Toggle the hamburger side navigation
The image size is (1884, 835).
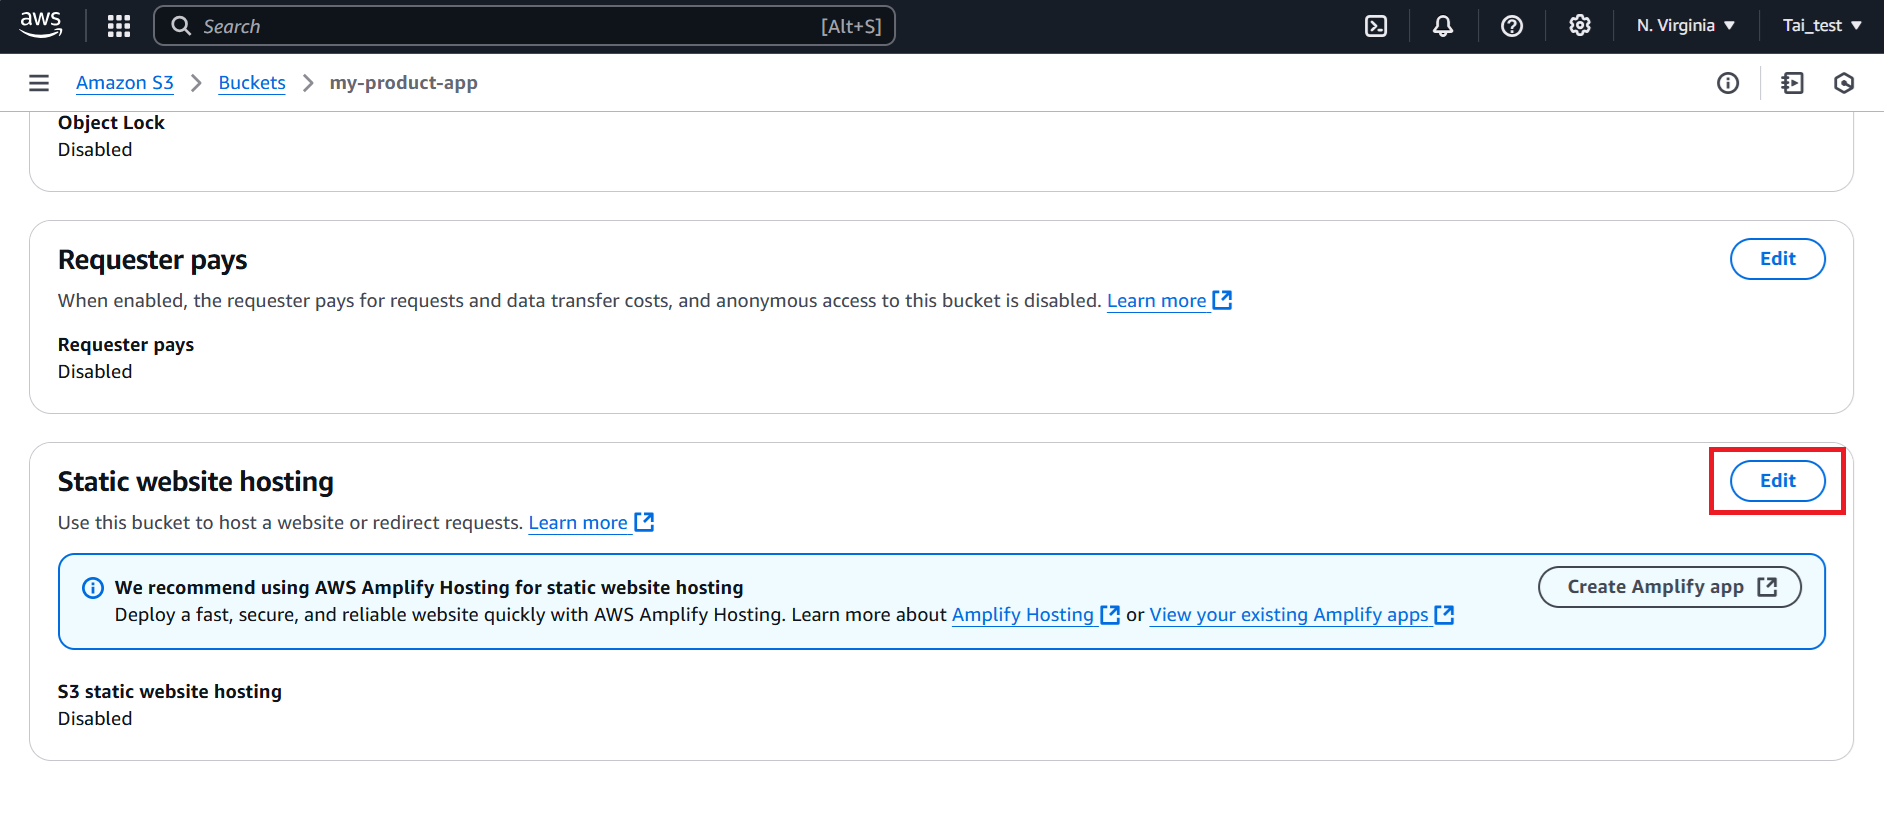[x=39, y=83]
